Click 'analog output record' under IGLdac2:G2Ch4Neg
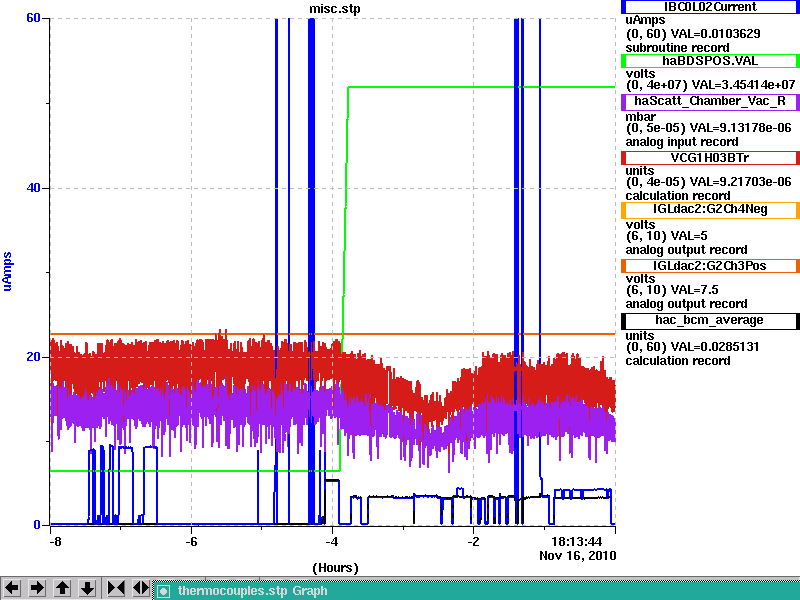Viewport: 800px width, 600px height. tap(687, 250)
